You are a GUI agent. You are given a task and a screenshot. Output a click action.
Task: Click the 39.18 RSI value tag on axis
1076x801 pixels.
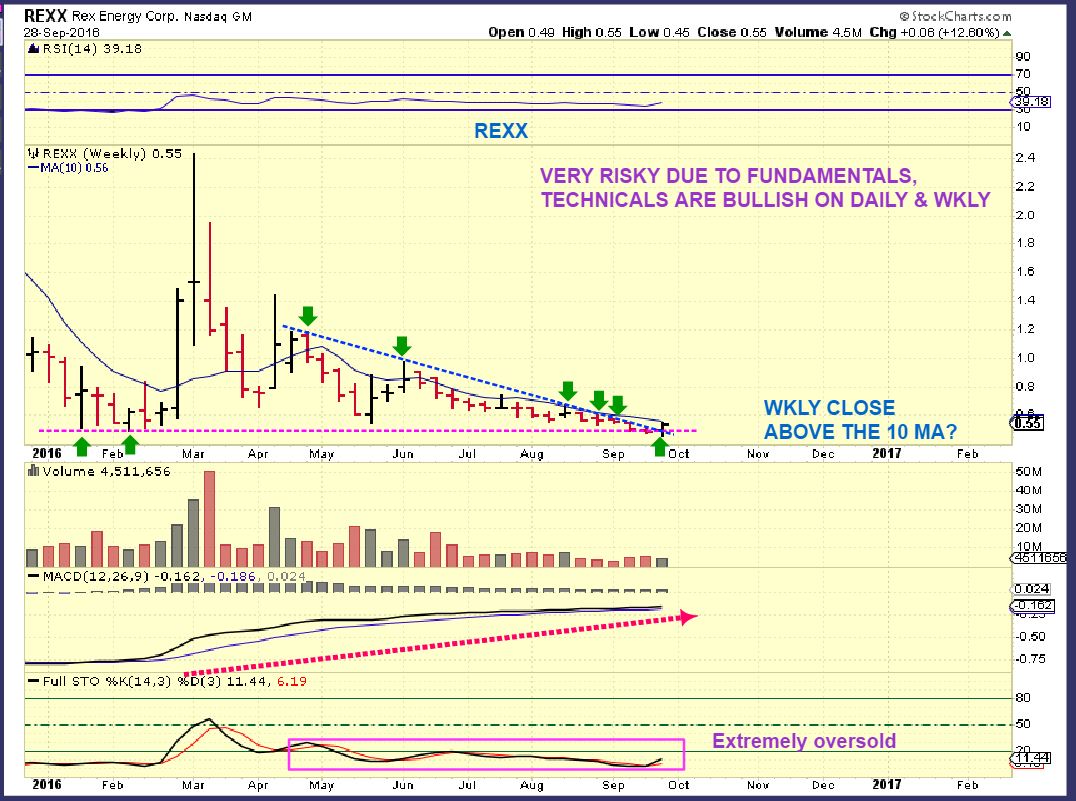(x=1031, y=102)
